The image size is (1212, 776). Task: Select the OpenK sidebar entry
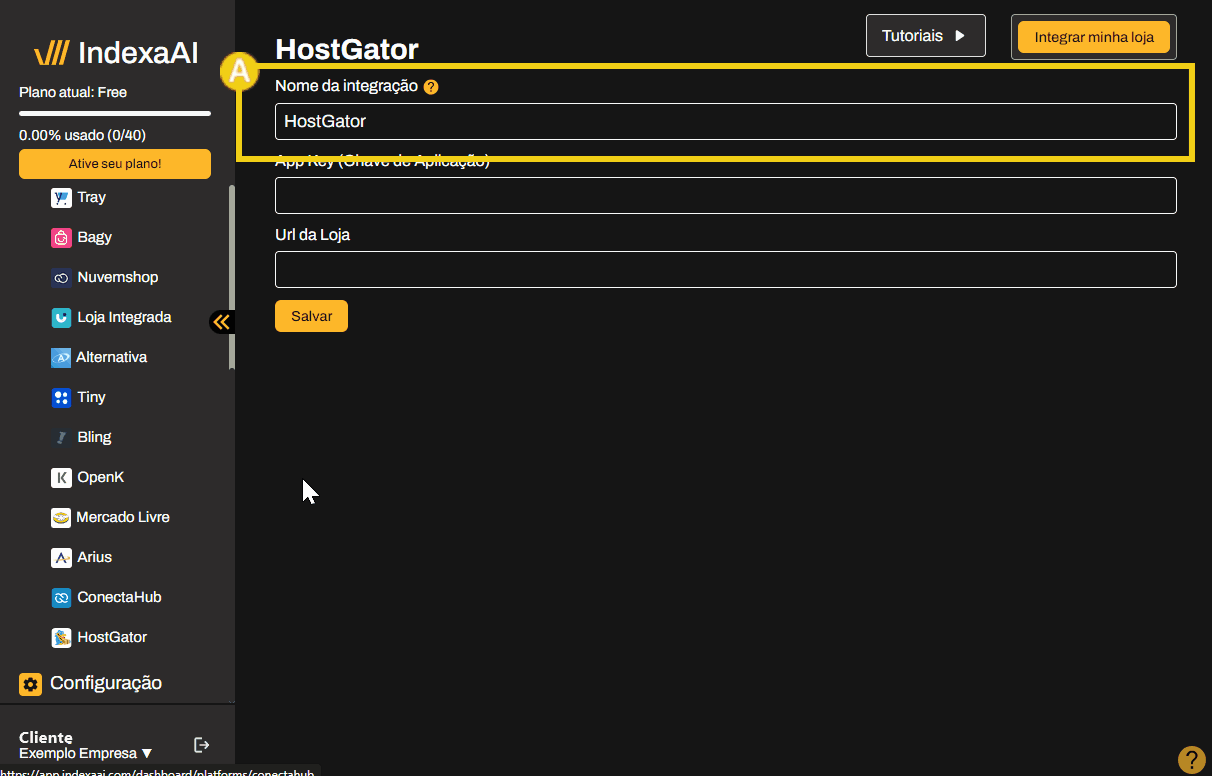[x=100, y=478]
